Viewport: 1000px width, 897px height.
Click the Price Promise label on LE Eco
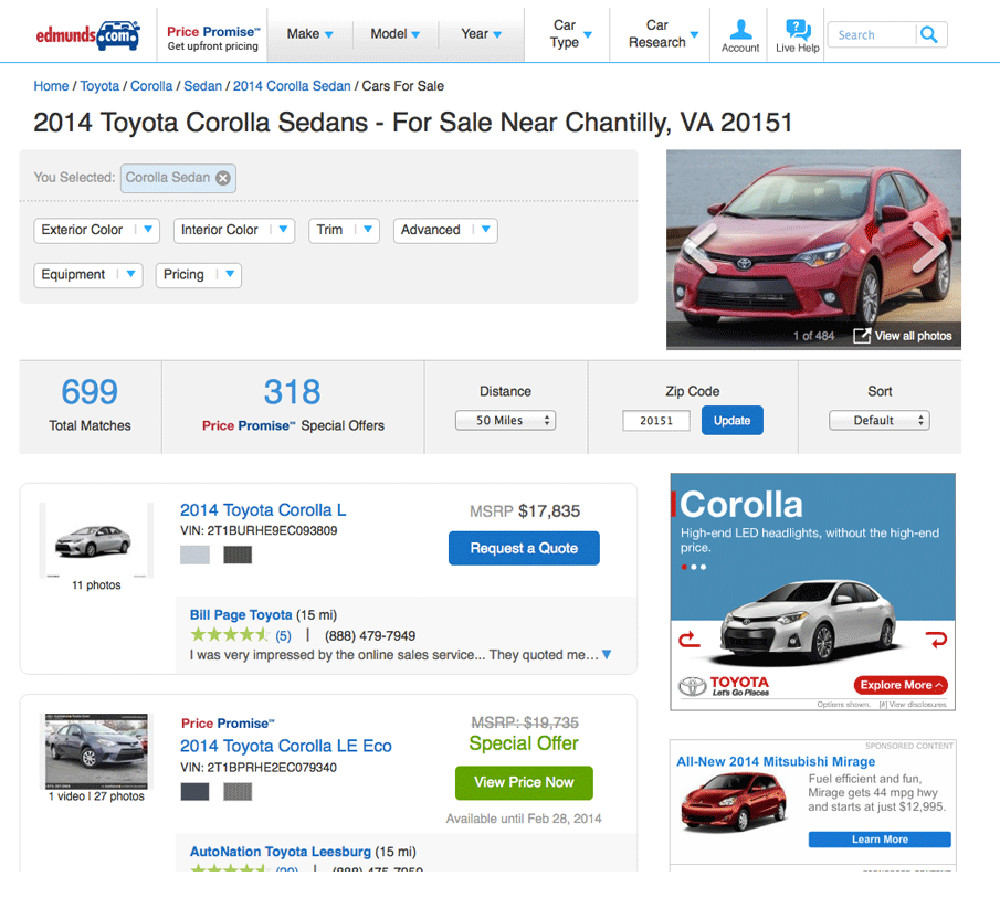(x=228, y=723)
